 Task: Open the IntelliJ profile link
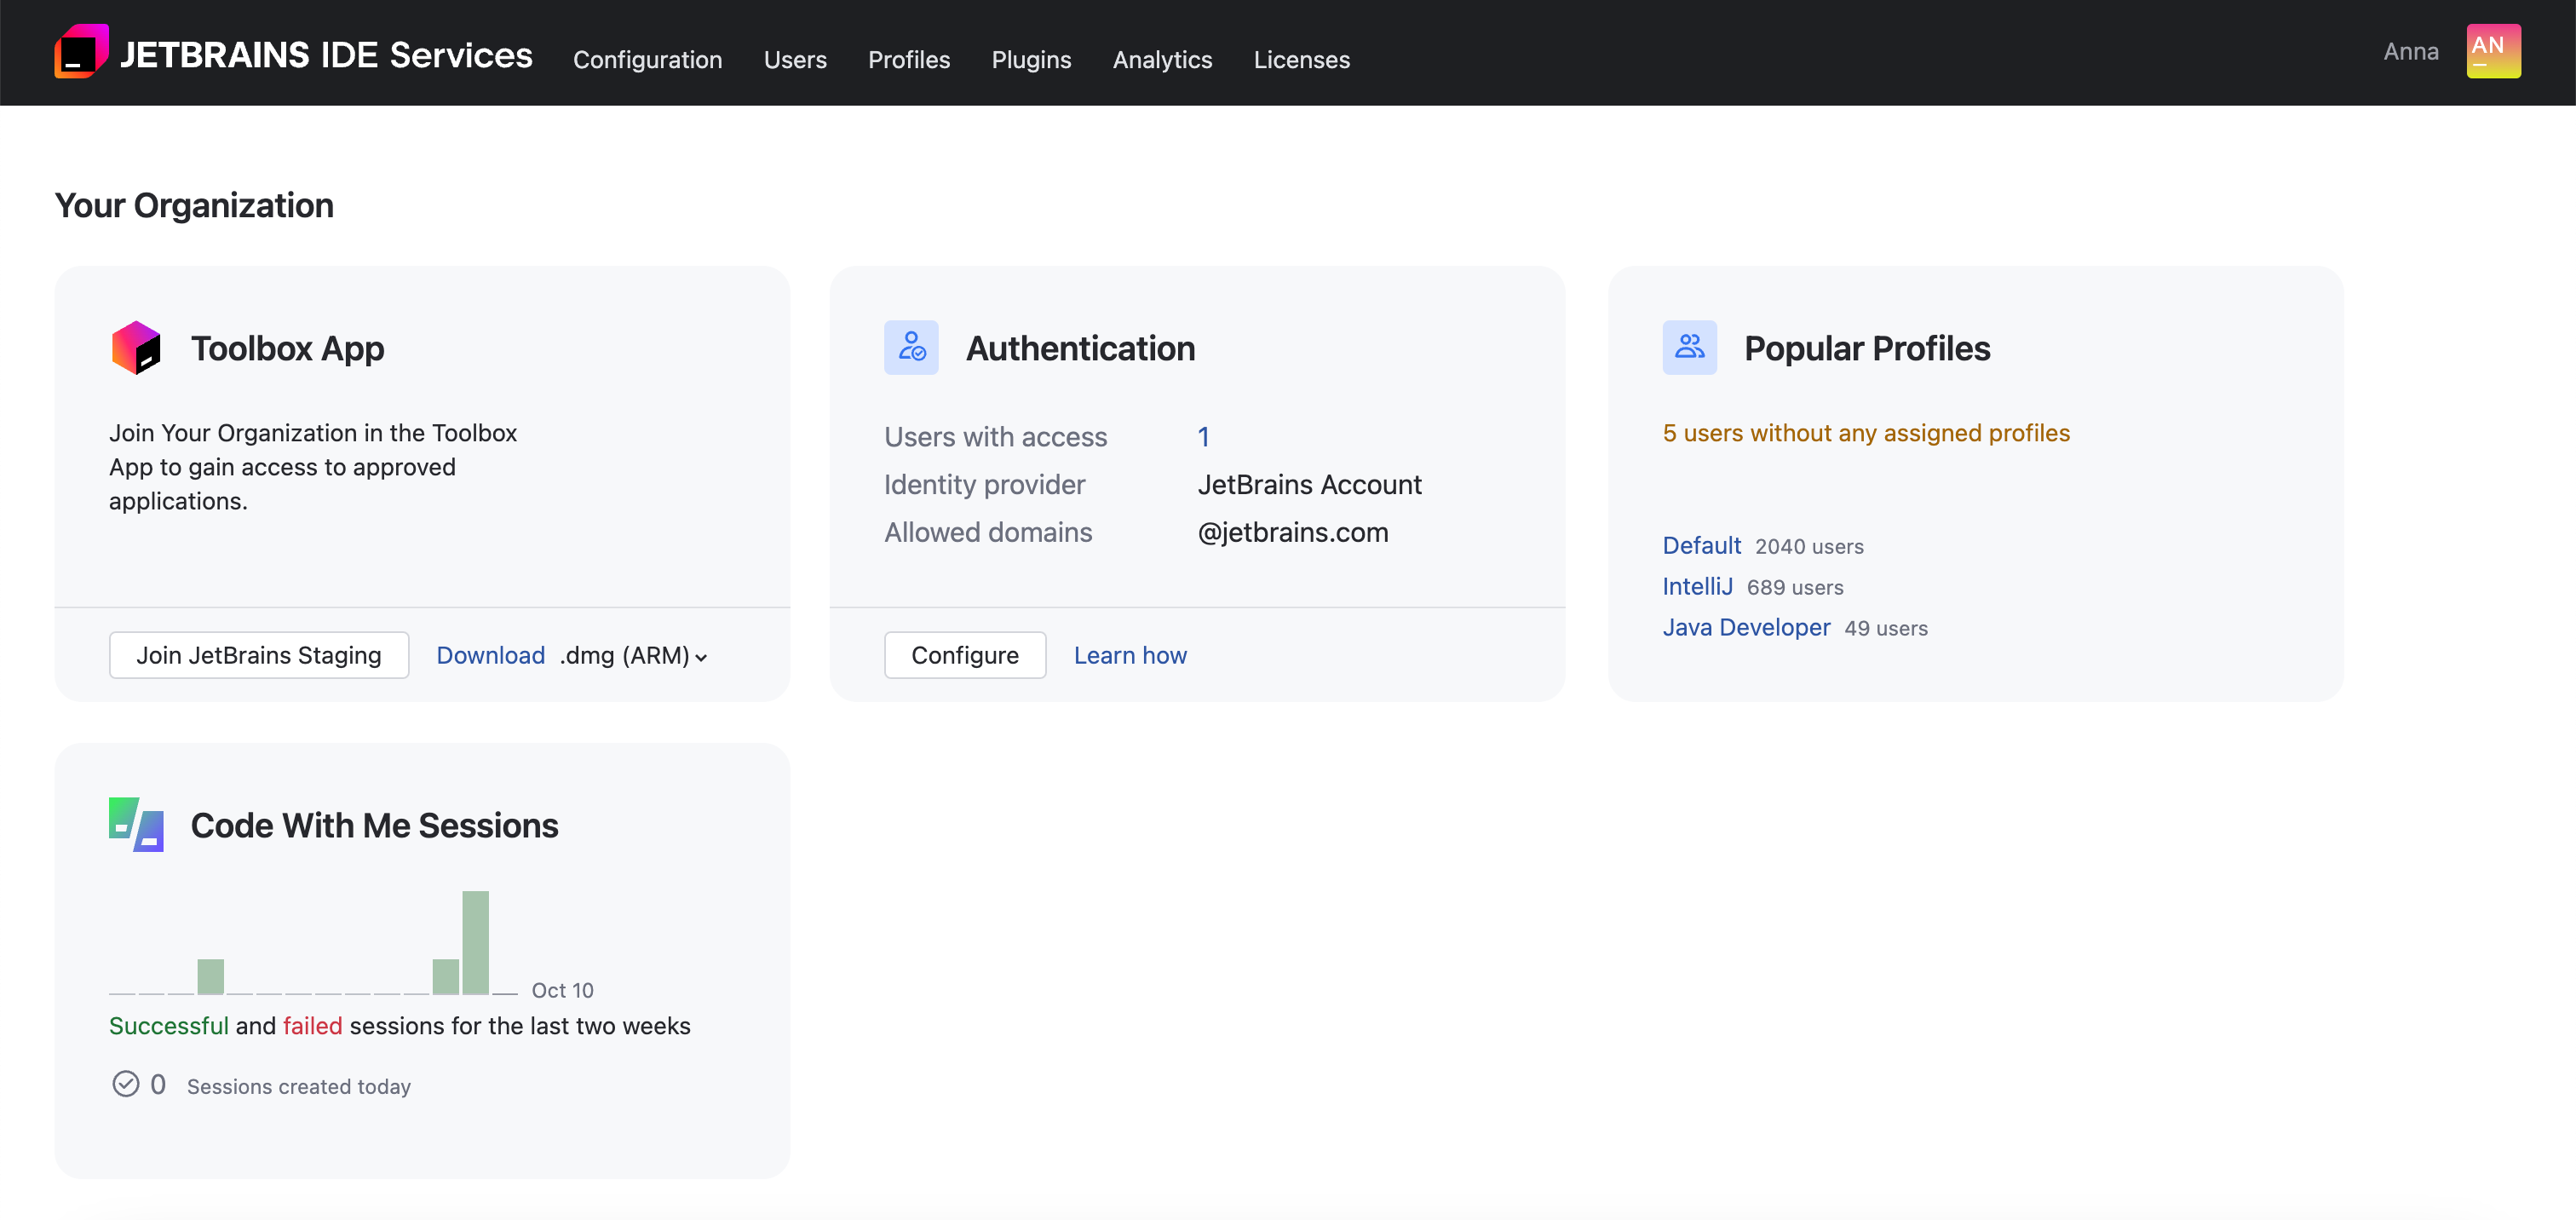pyautogui.click(x=1697, y=586)
